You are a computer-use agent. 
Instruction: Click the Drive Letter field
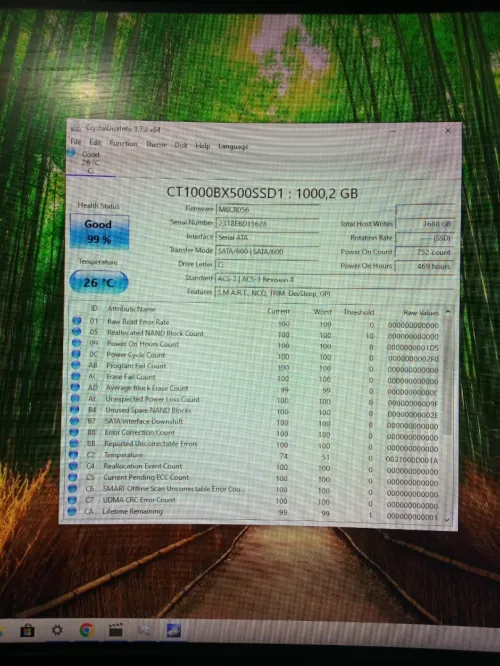[x=268, y=265]
